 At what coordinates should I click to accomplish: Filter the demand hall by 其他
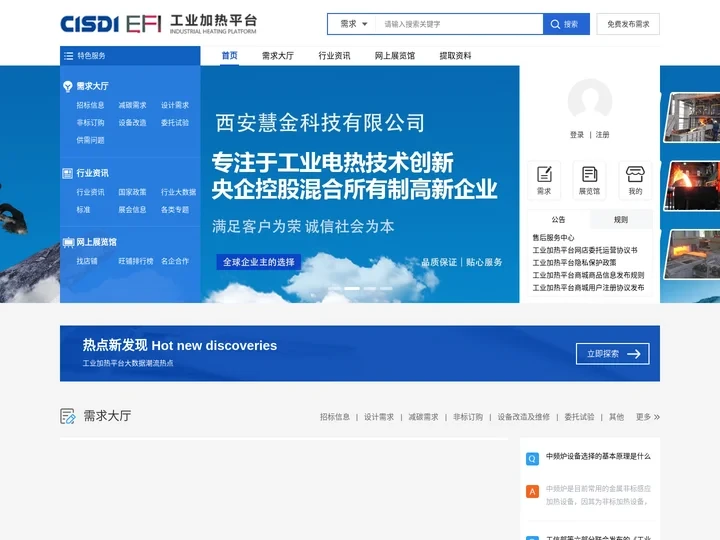coord(616,417)
